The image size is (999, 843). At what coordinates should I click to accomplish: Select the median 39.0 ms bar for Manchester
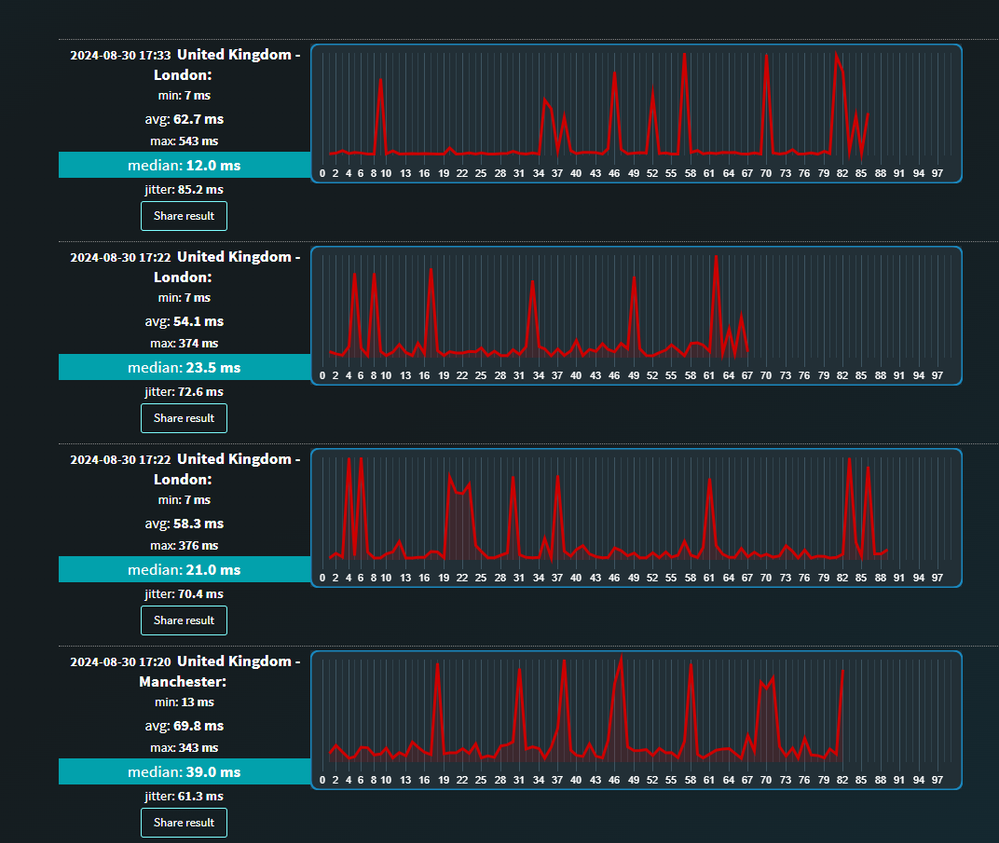point(183,771)
